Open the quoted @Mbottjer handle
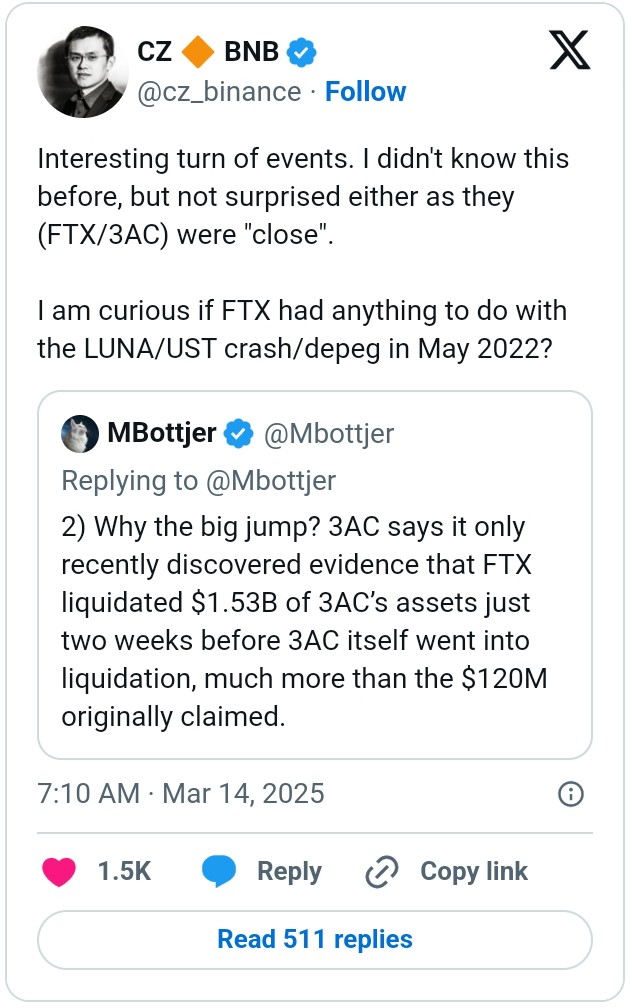Viewport: 632px width, 1008px height. click(328, 434)
